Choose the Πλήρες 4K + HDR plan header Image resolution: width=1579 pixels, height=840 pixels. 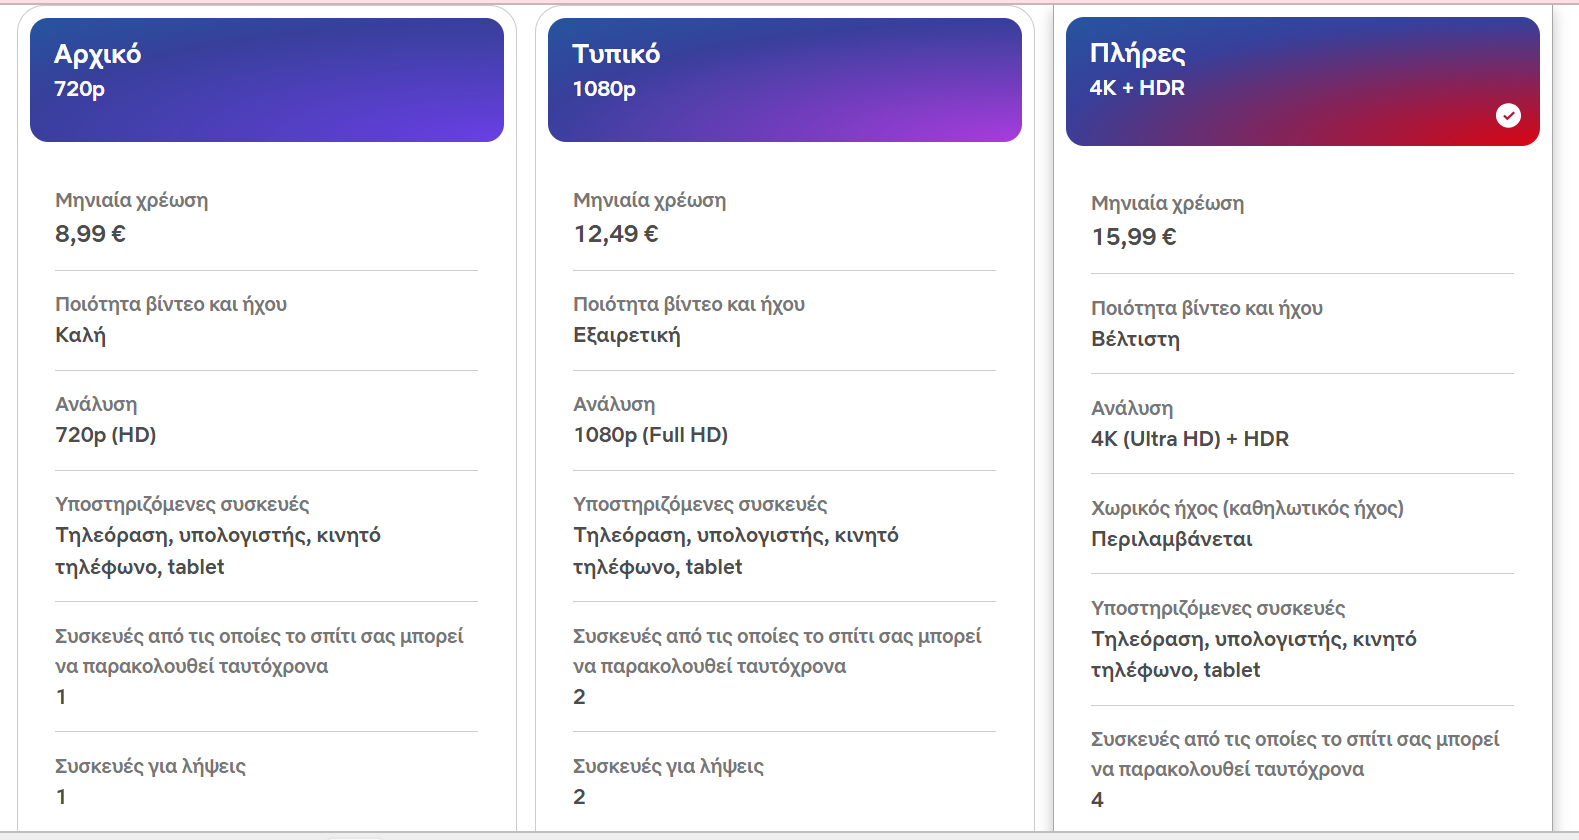[1302, 80]
